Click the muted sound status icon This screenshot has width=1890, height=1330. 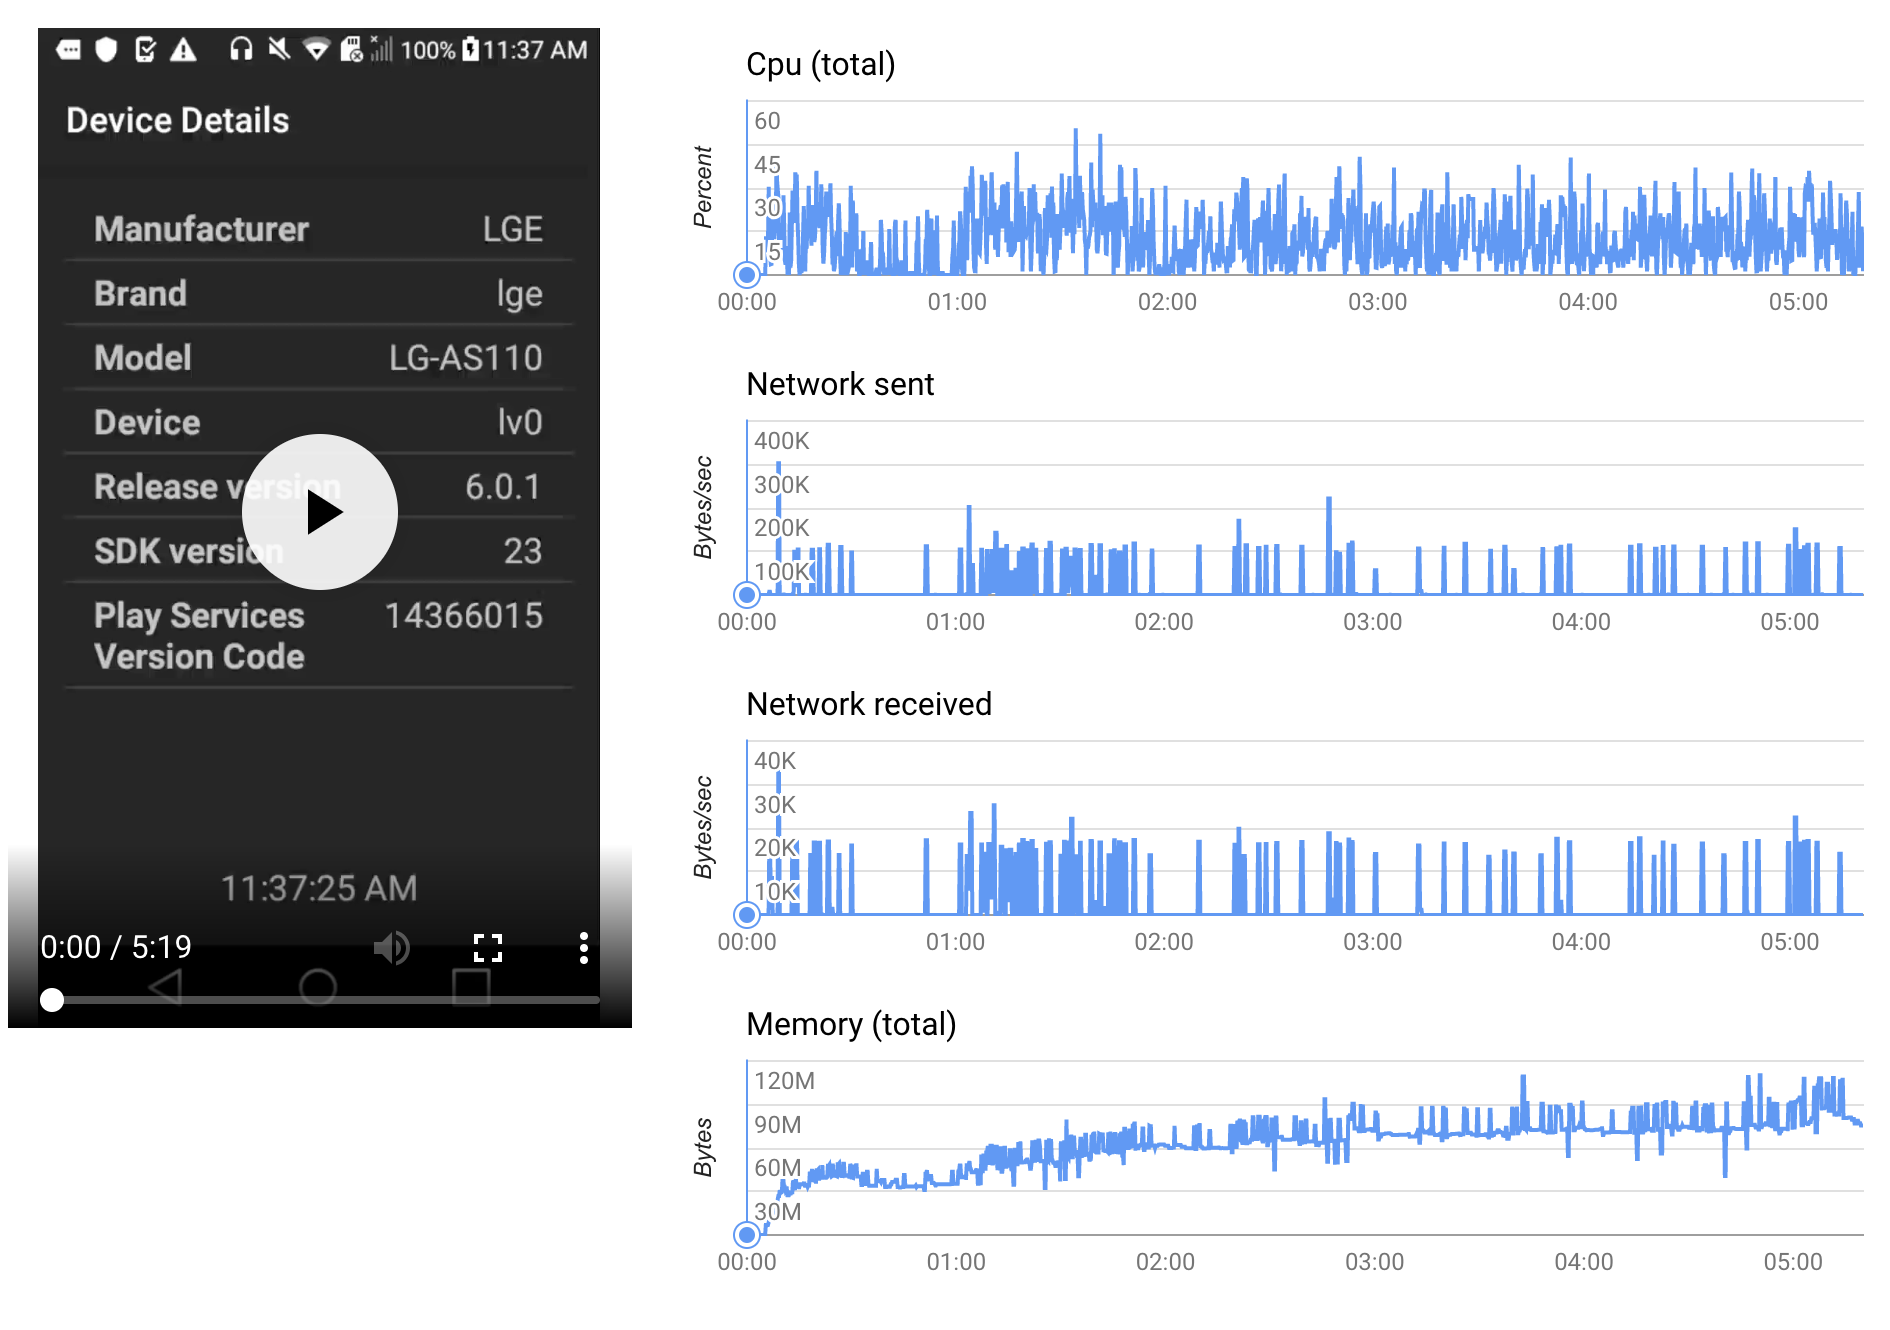point(279,49)
